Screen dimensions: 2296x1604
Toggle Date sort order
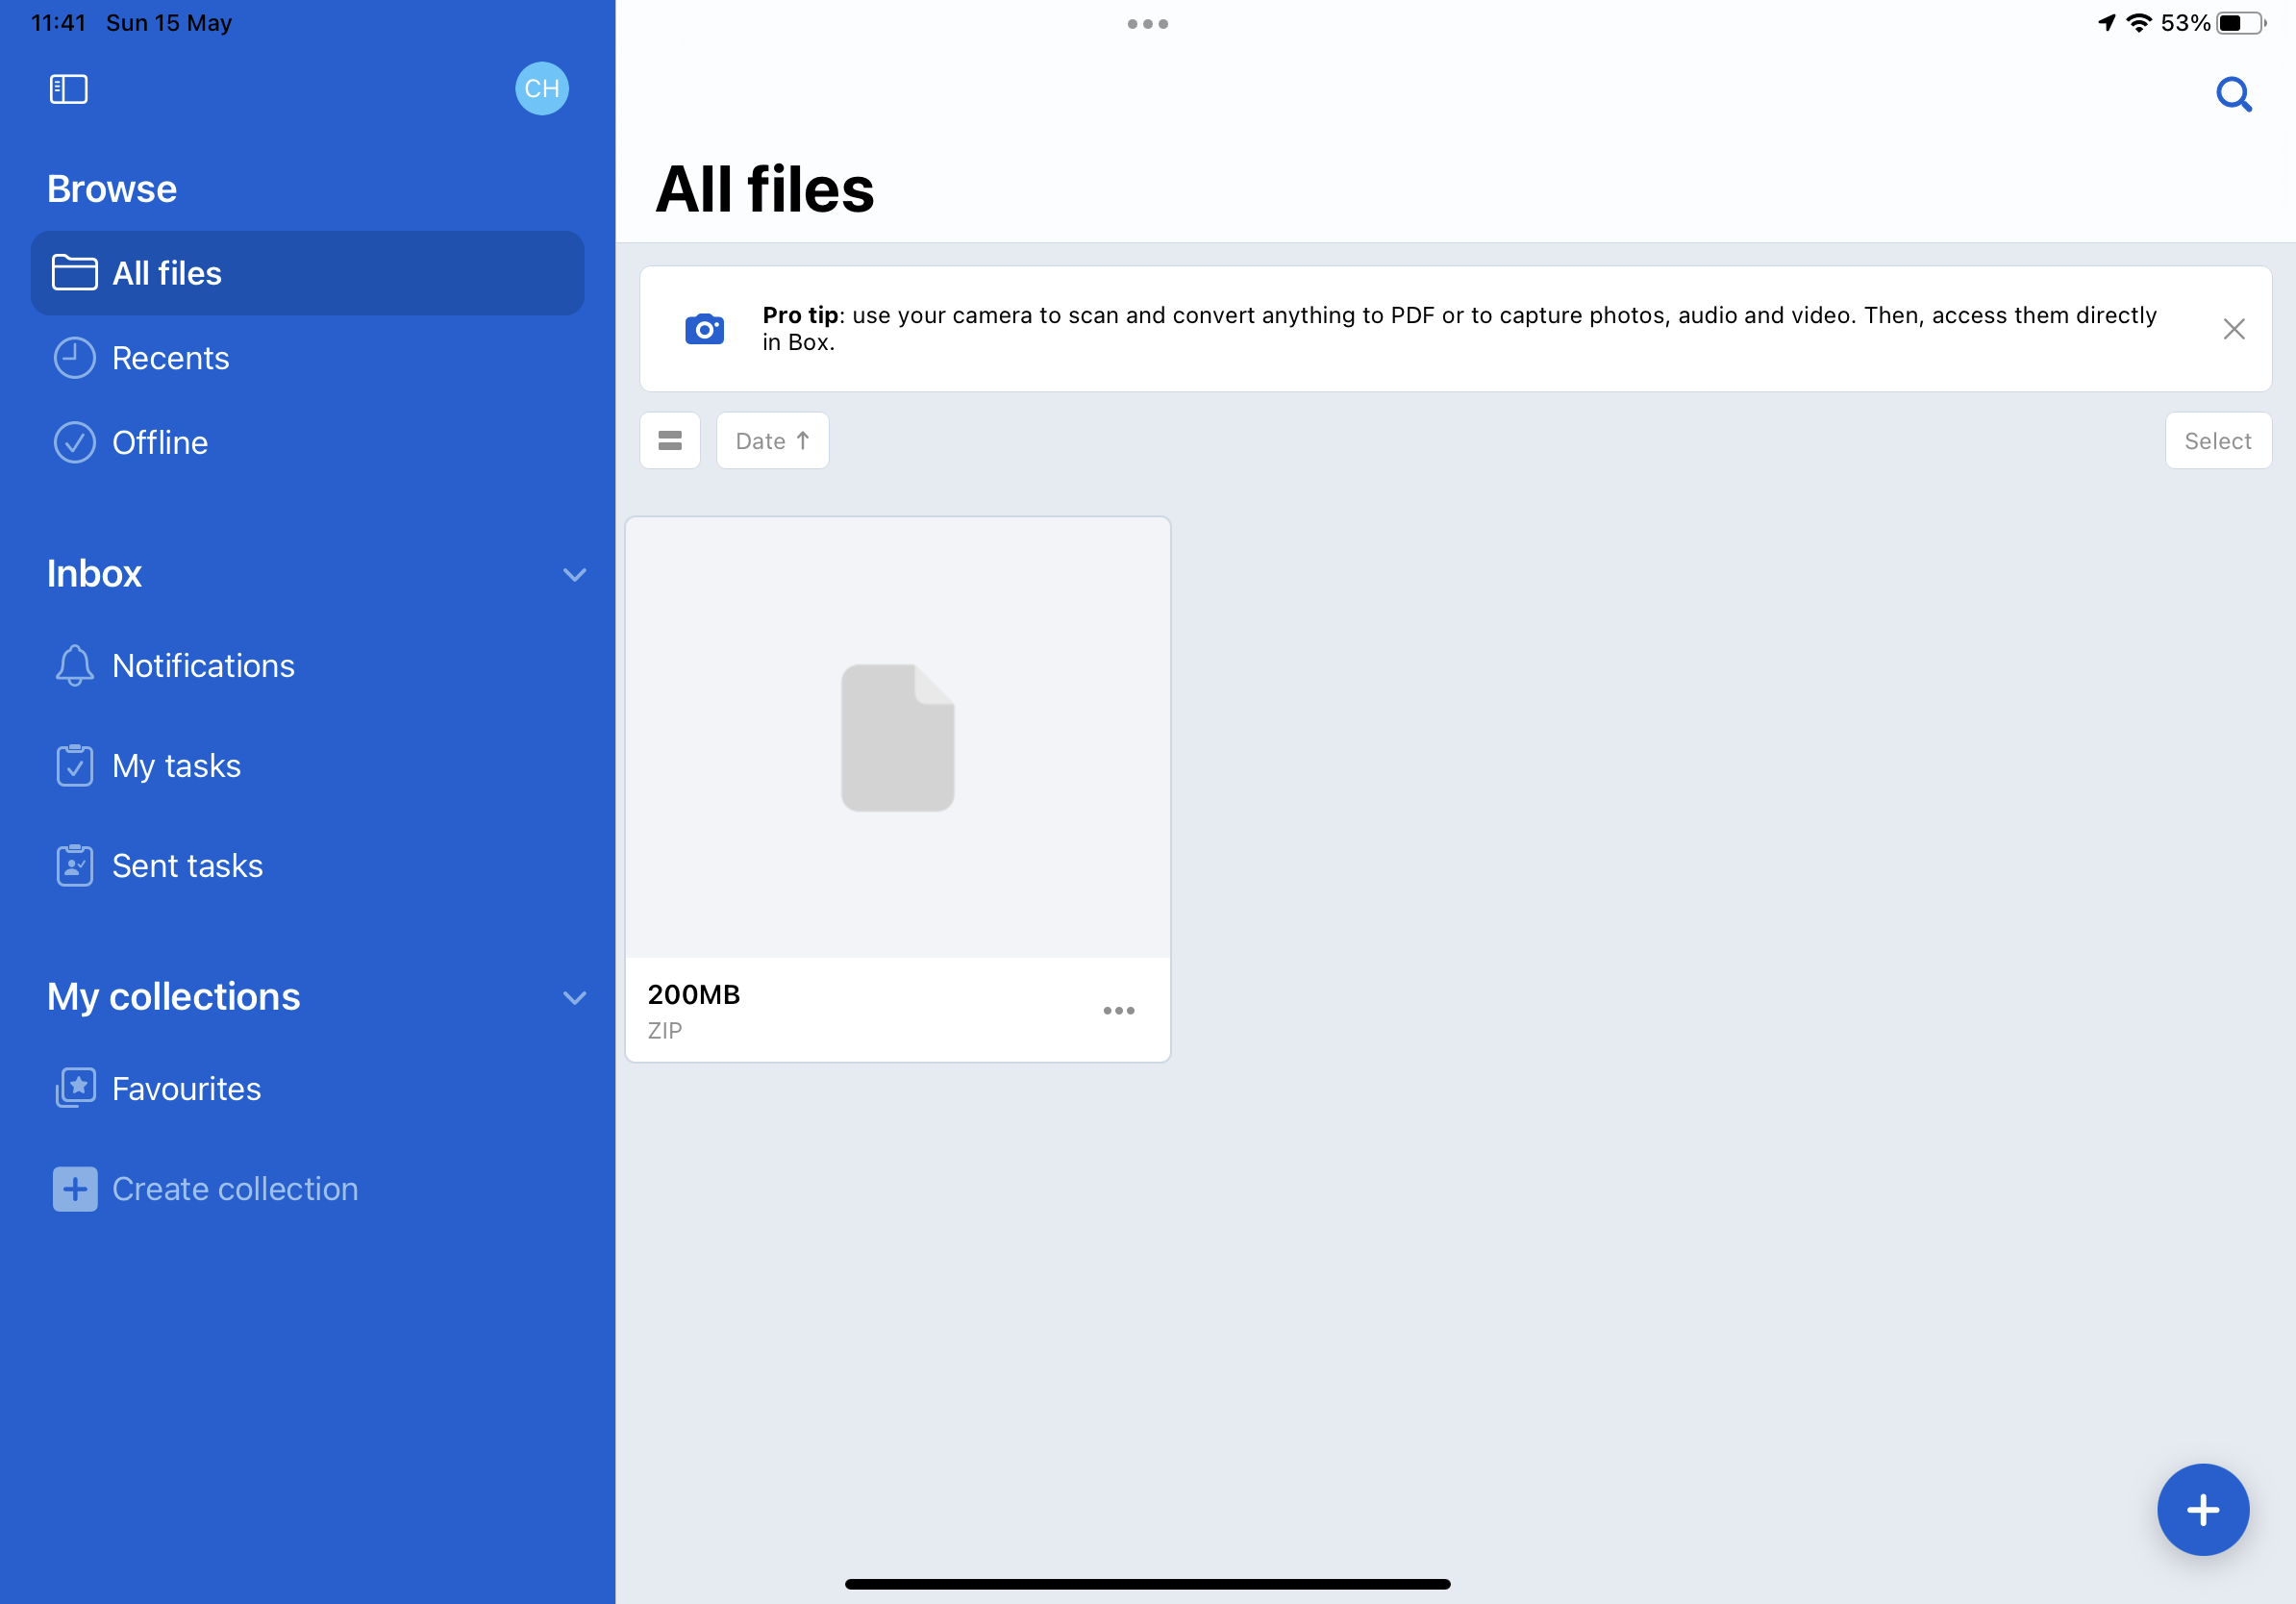[x=772, y=440]
